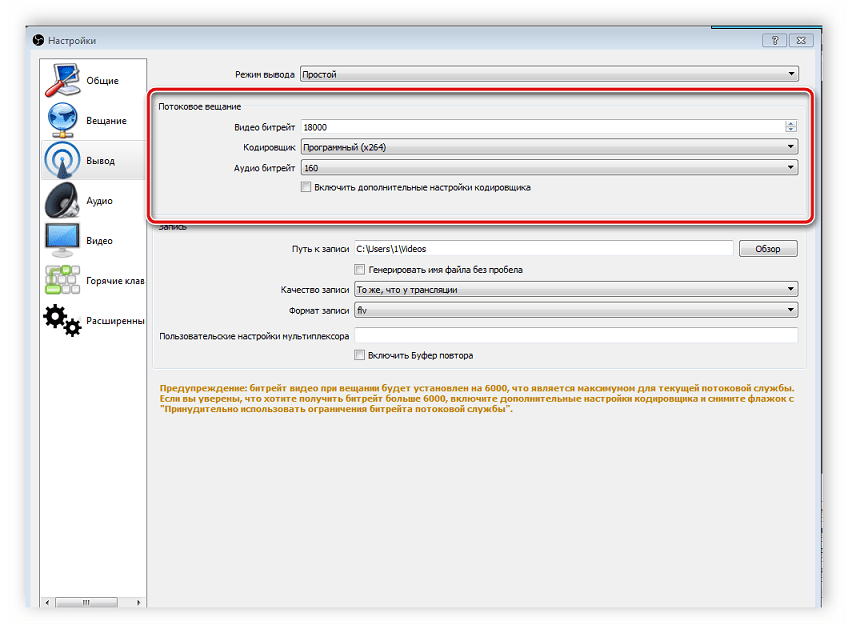Enable additional encoder settings checkbox
This screenshot has width=848, height=633.
coord(306,187)
